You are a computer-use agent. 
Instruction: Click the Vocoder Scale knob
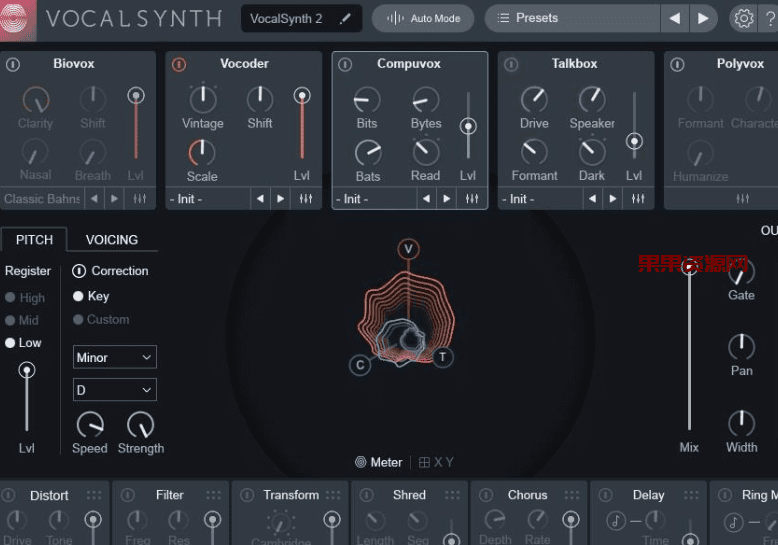[x=202, y=152]
